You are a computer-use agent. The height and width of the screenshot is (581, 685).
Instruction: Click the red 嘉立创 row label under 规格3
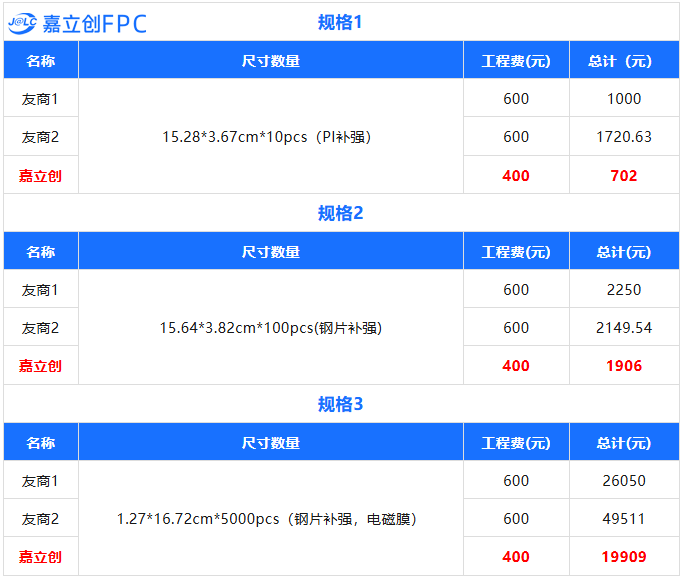40,557
